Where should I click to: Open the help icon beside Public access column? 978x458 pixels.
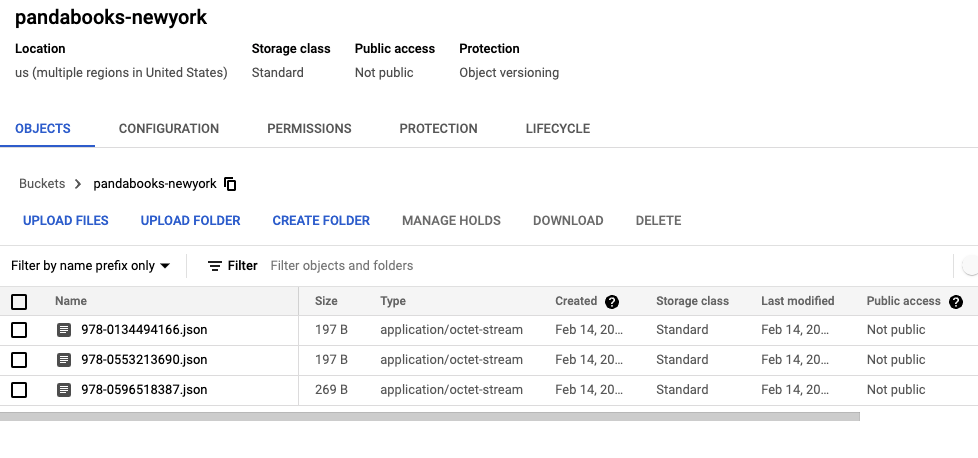[956, 302]
